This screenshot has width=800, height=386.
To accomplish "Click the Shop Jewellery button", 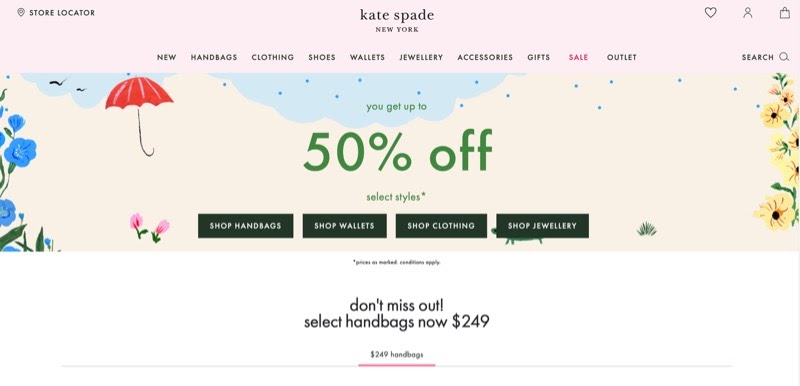I will coord(542,226).
